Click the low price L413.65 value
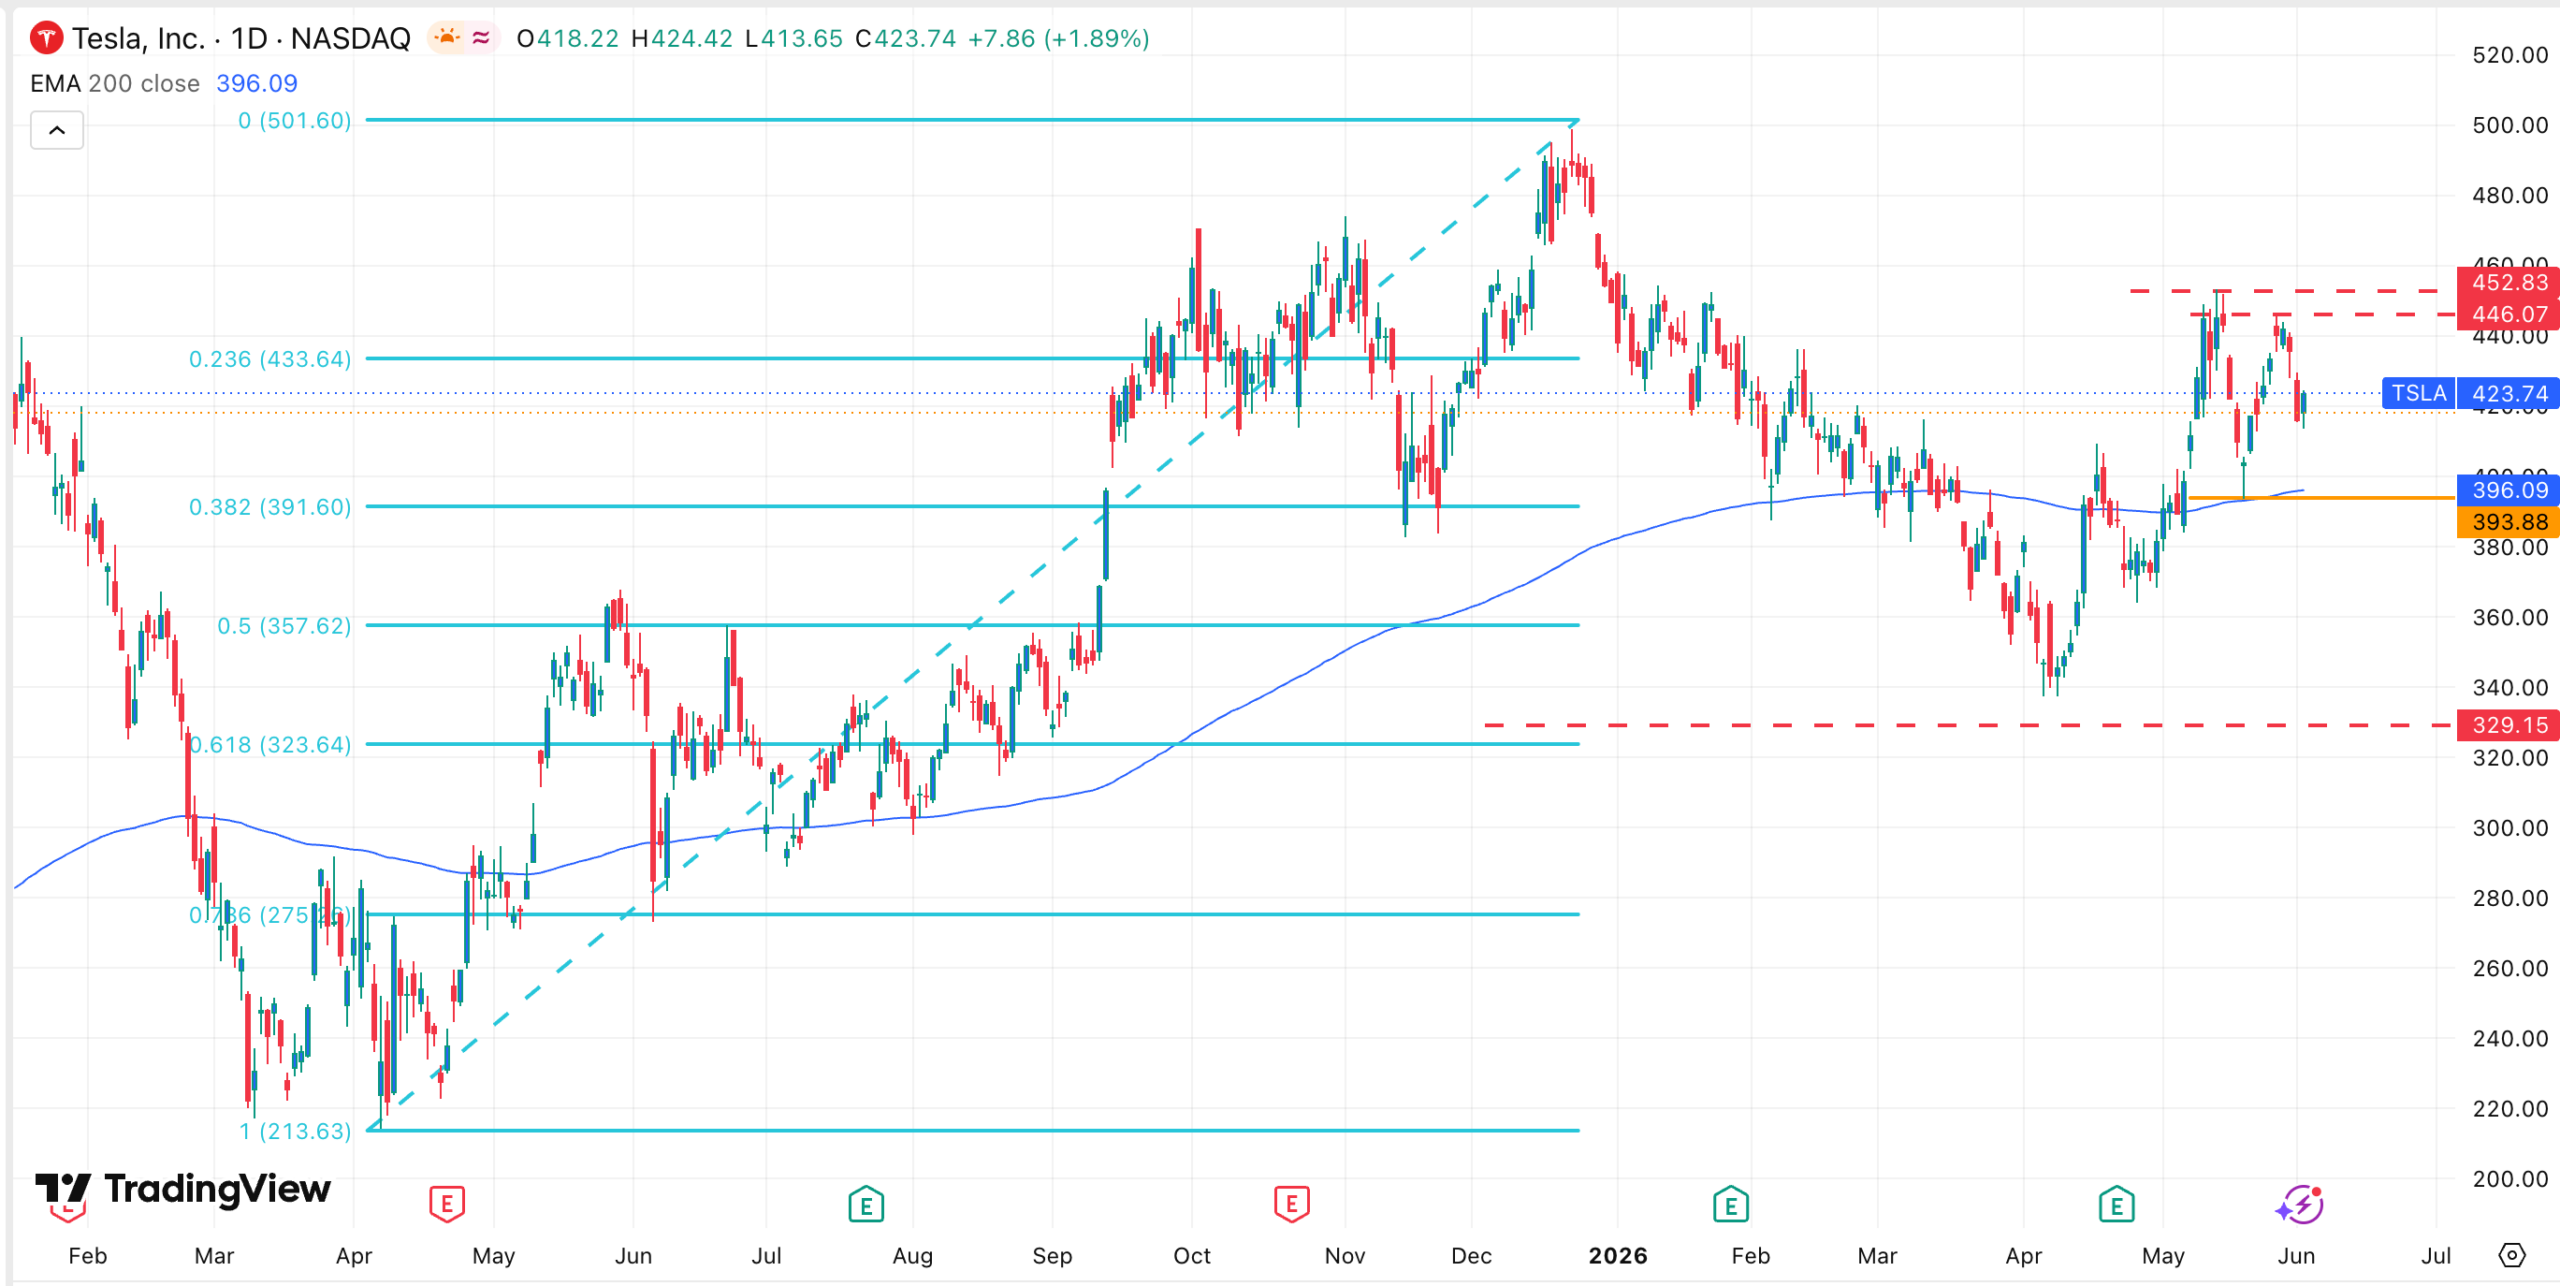The image size is (2560, 1286). pyautogui.click(x=794, y=39)
